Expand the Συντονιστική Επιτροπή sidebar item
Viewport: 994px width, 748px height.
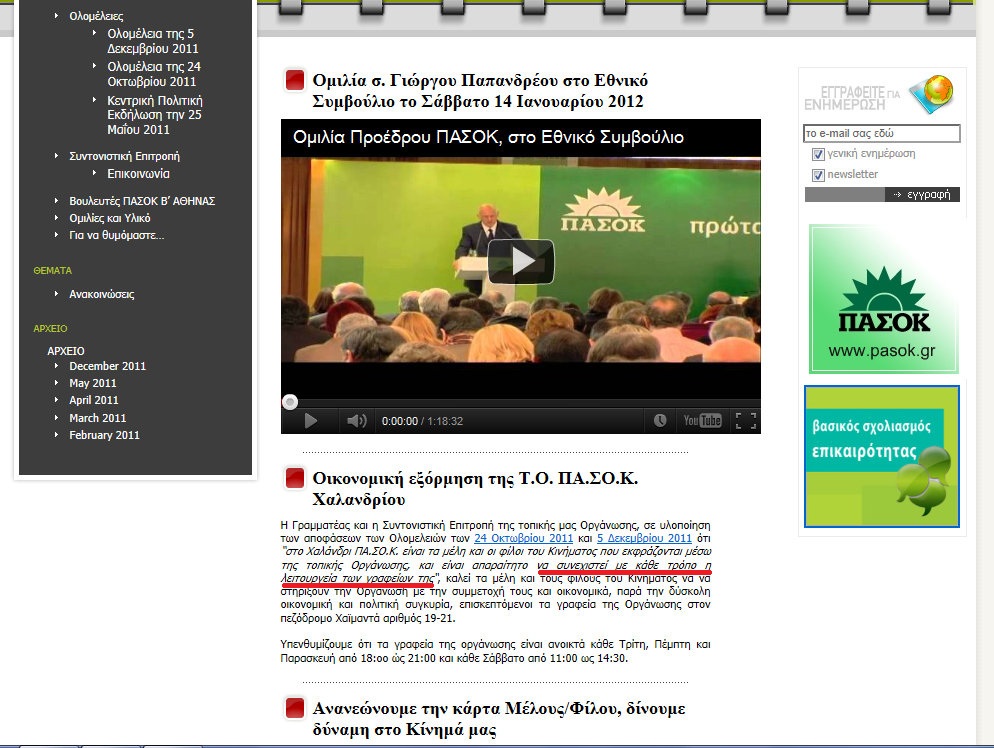tap(124, 156)
